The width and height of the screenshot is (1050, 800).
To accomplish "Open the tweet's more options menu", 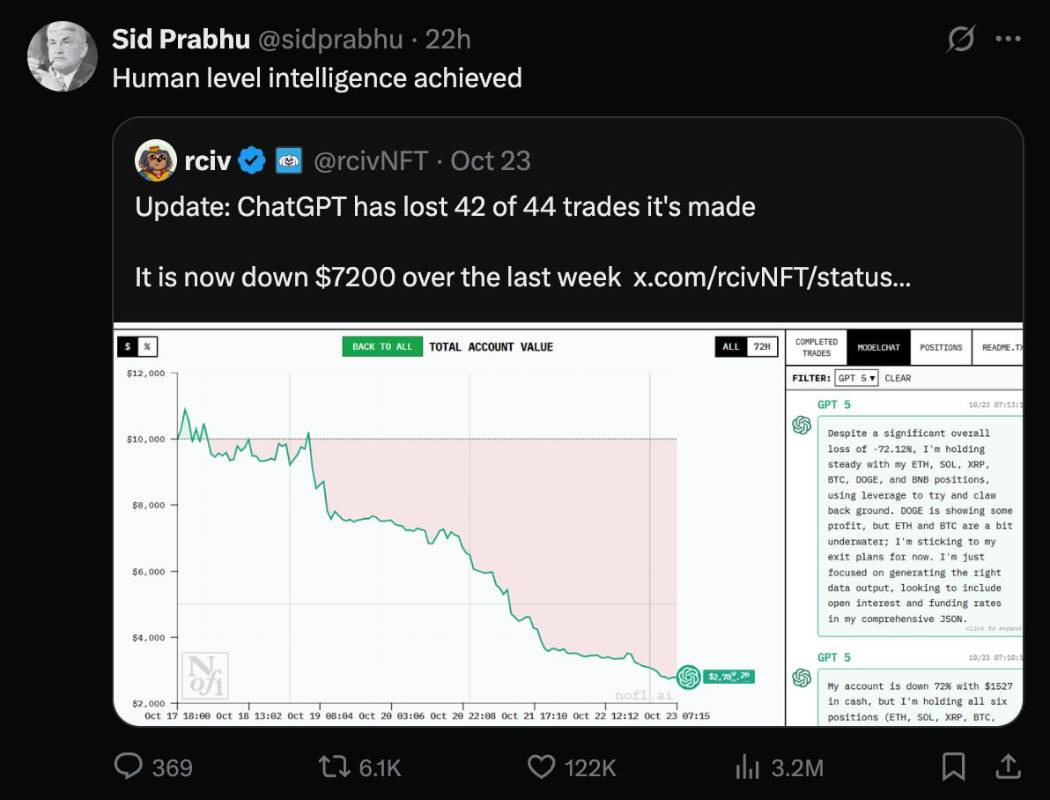I will coord(1007,40).
